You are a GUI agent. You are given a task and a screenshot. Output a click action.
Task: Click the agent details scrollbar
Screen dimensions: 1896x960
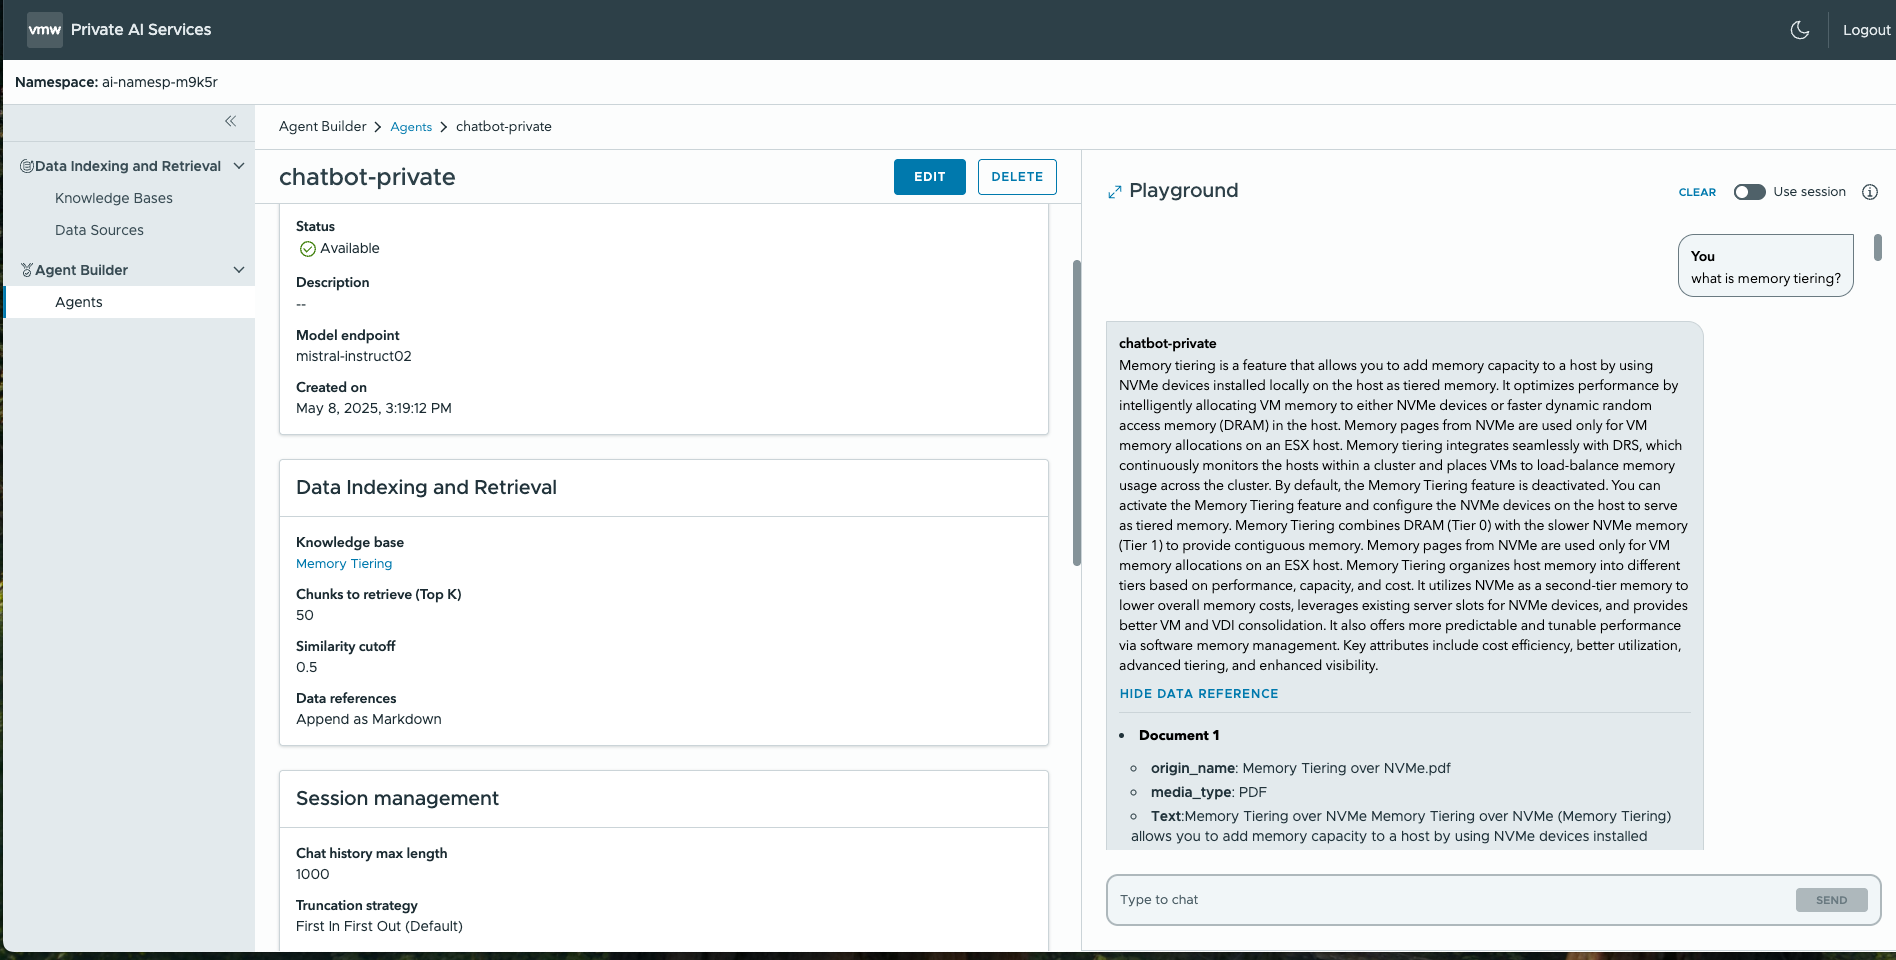click(1077, 410)
